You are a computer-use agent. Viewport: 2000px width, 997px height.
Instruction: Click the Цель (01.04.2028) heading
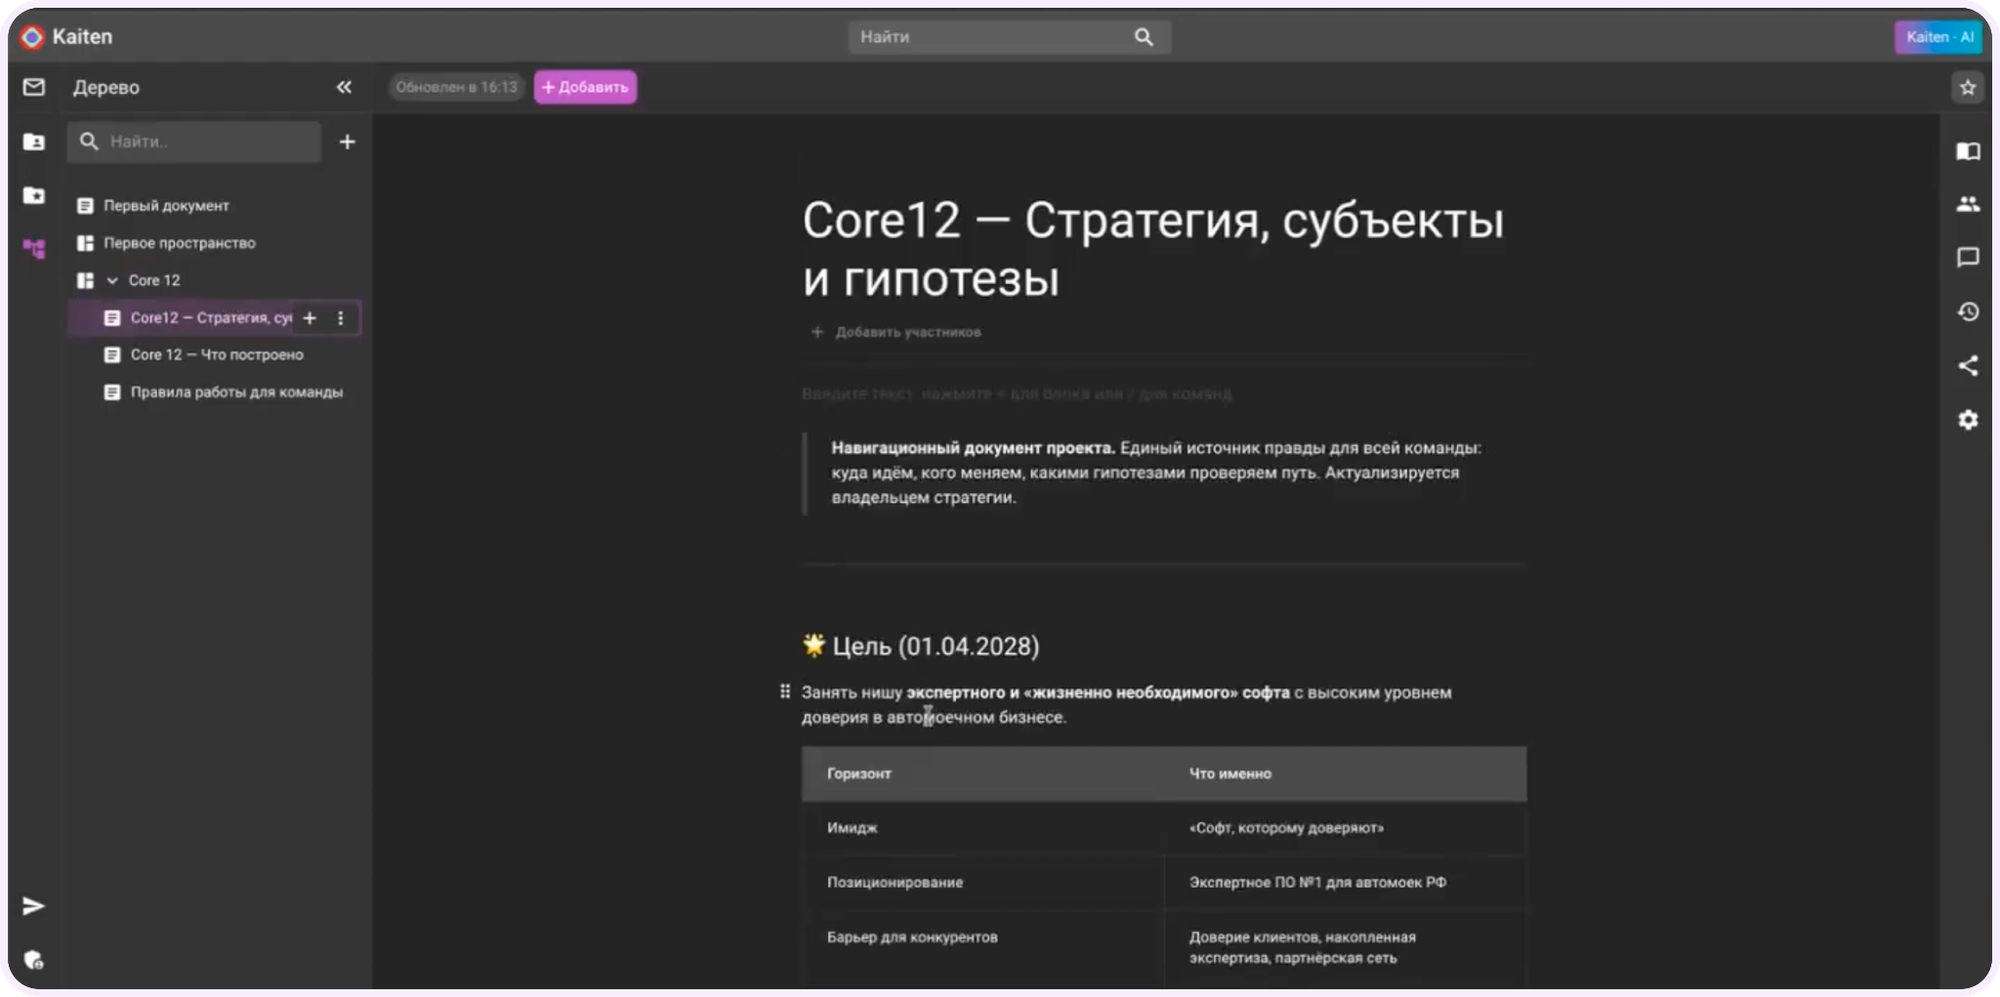coord(921,646)
